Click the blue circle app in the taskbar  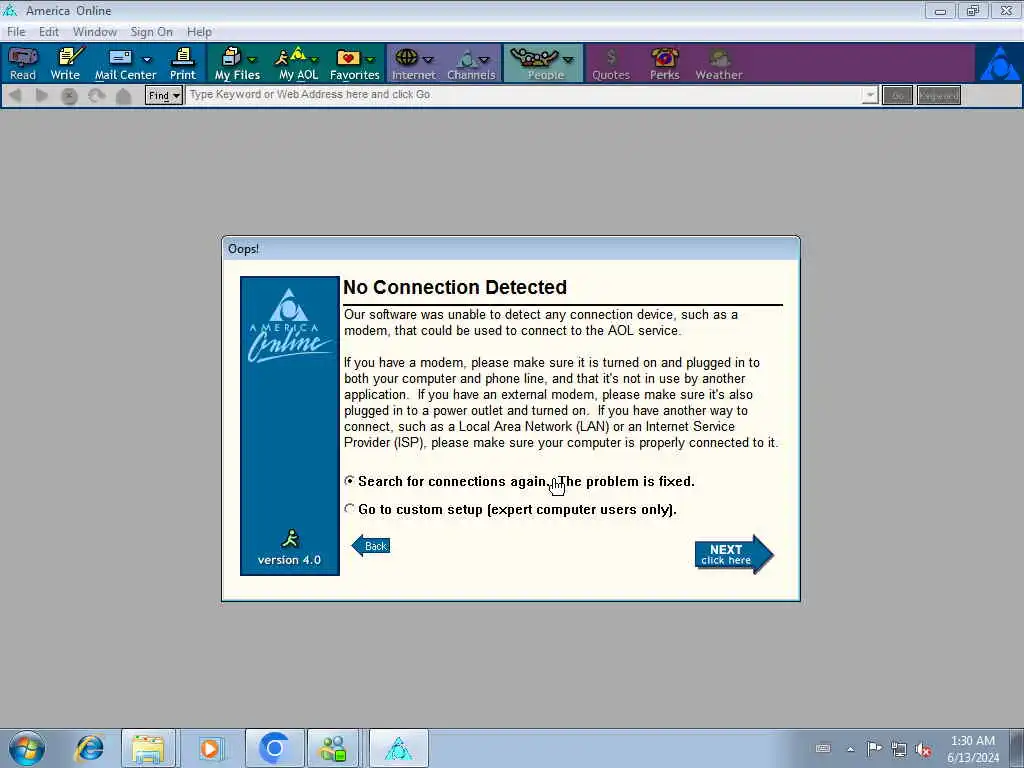(274, 748)
